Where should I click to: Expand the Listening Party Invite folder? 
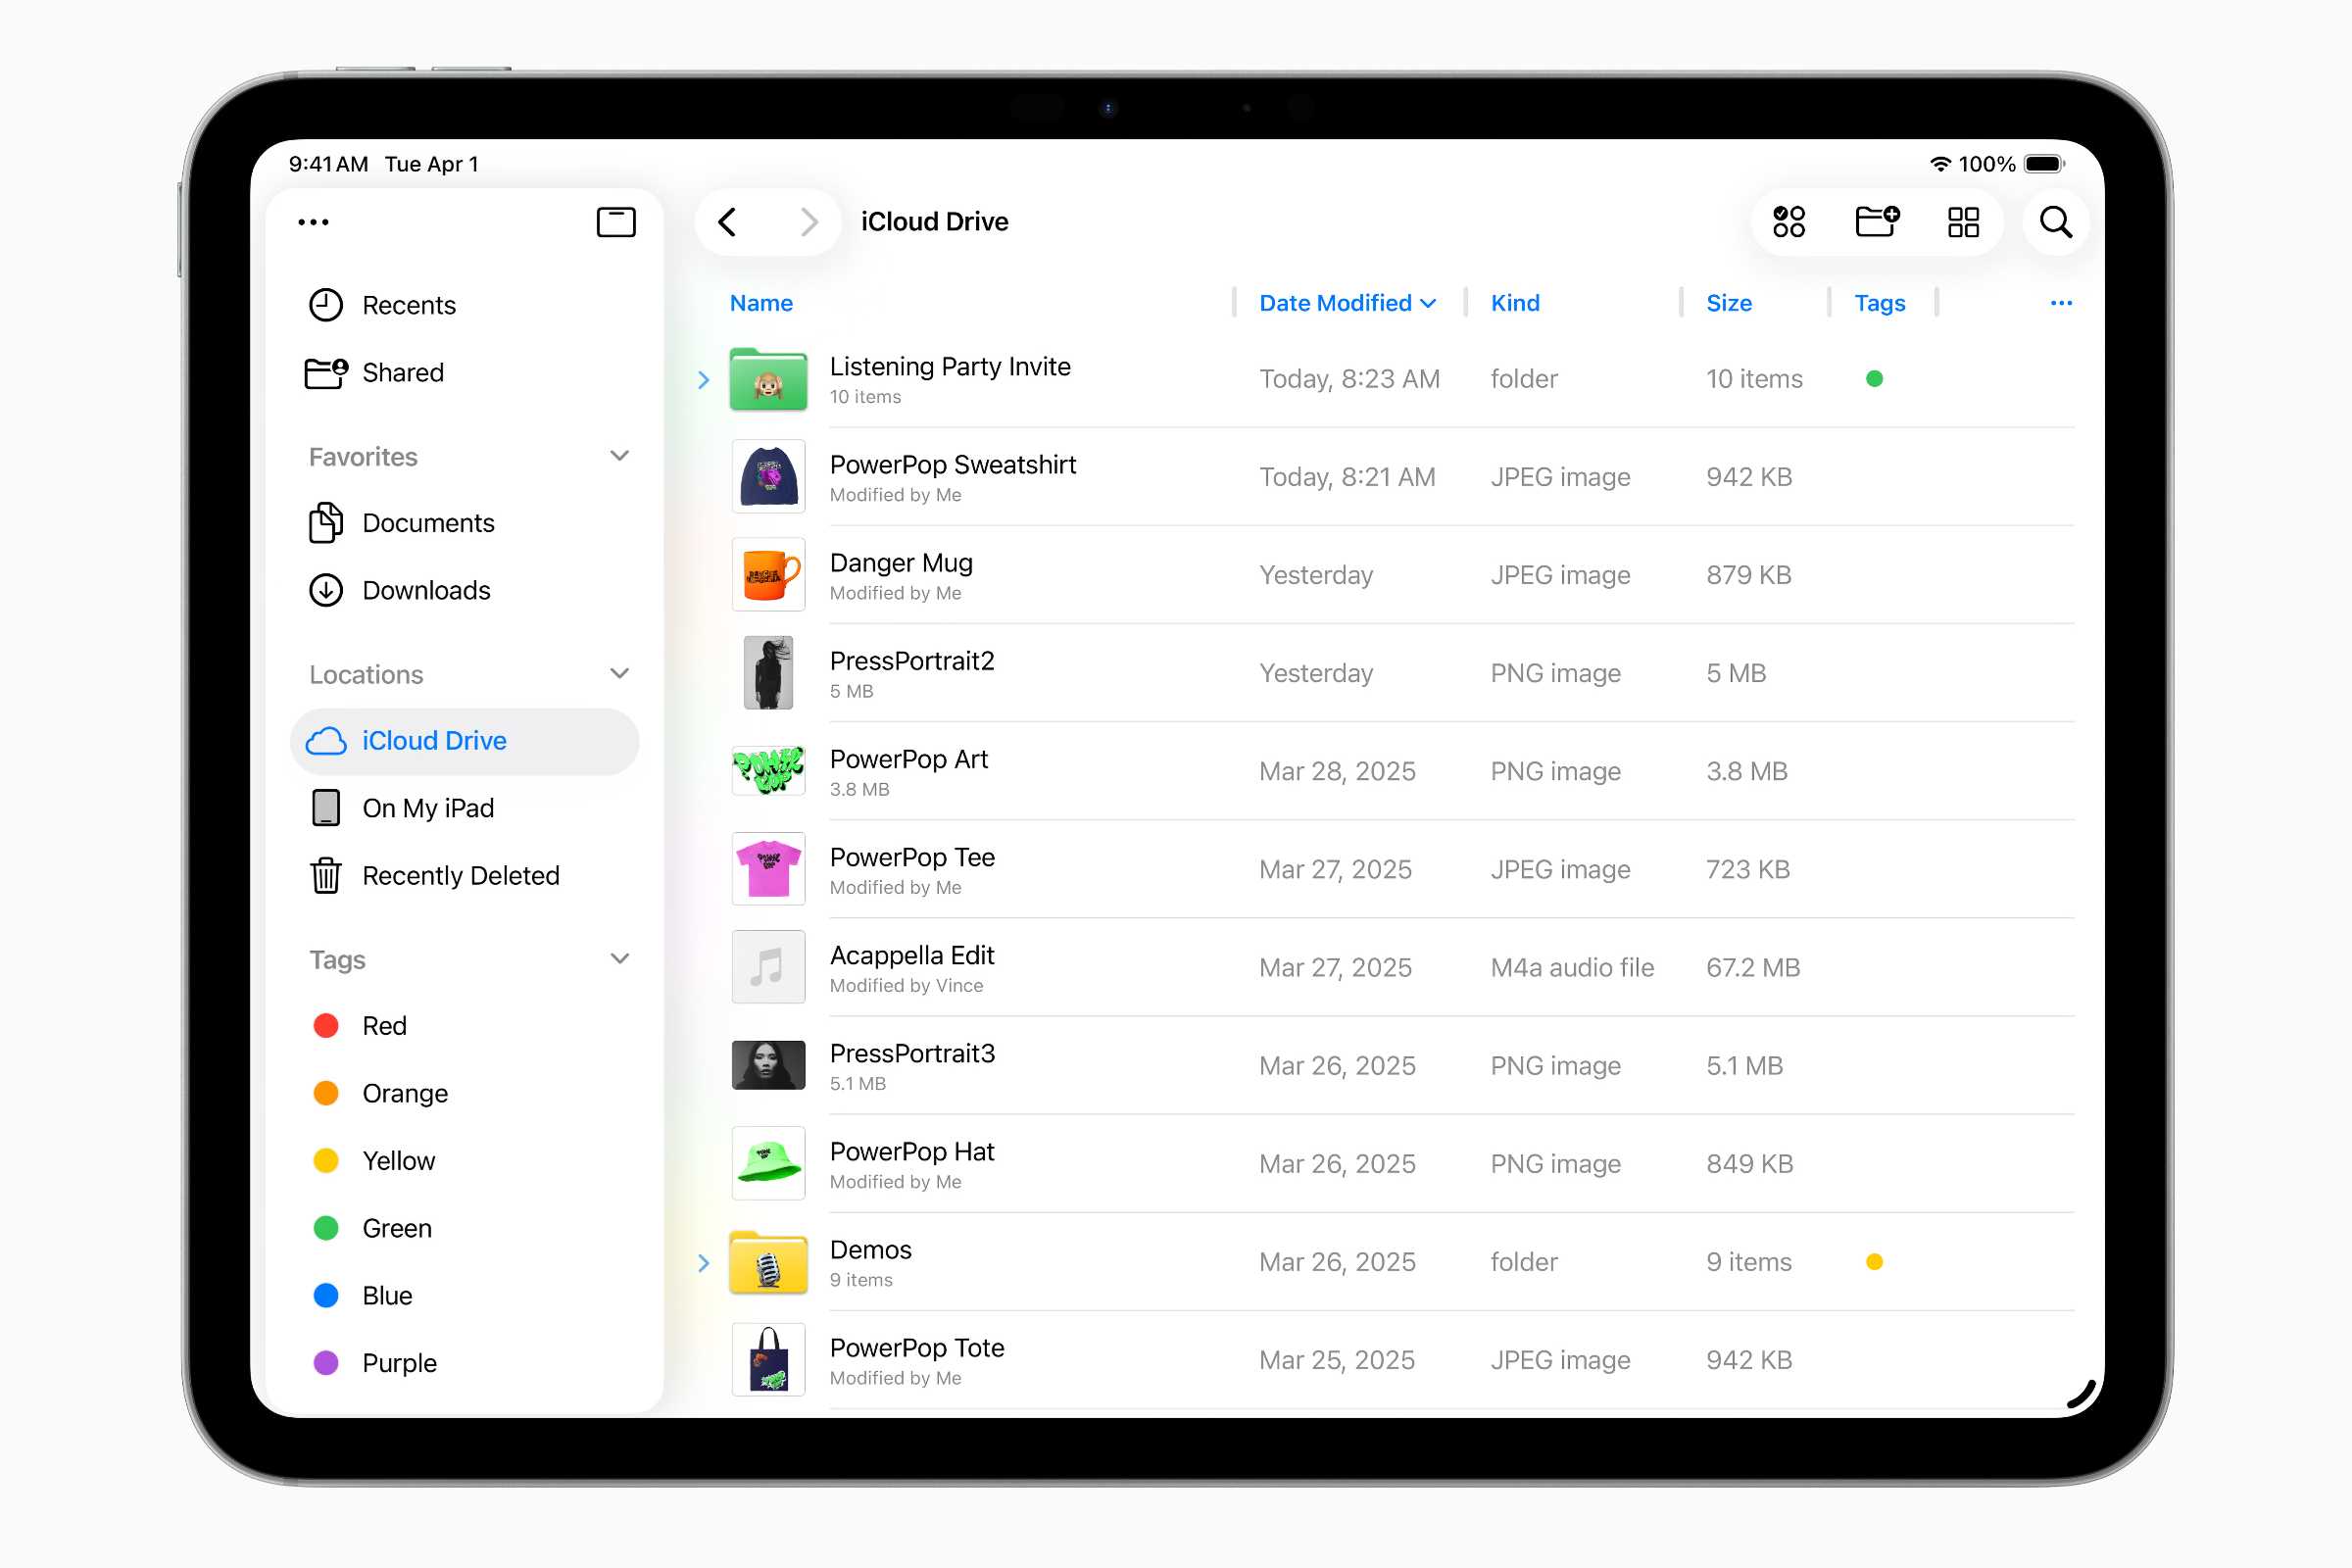click(704, 380)
